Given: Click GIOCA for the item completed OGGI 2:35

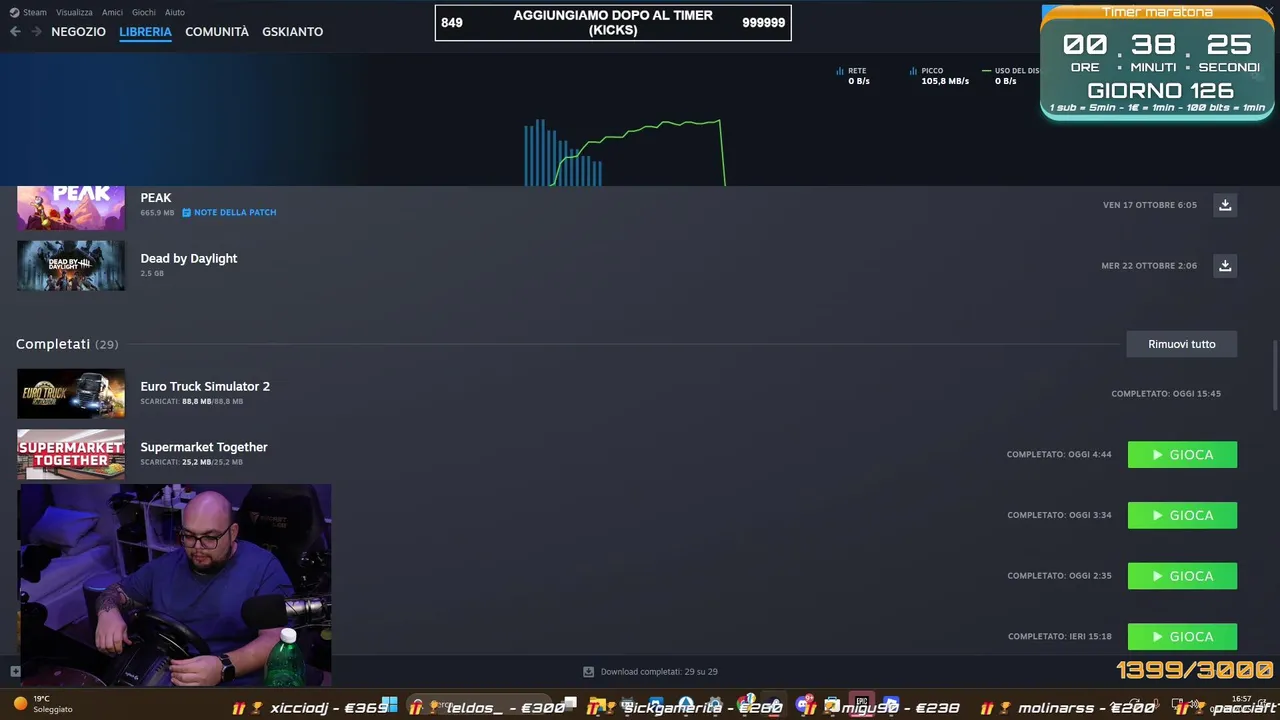Looking at the screenshot, I should (1182, 576).
